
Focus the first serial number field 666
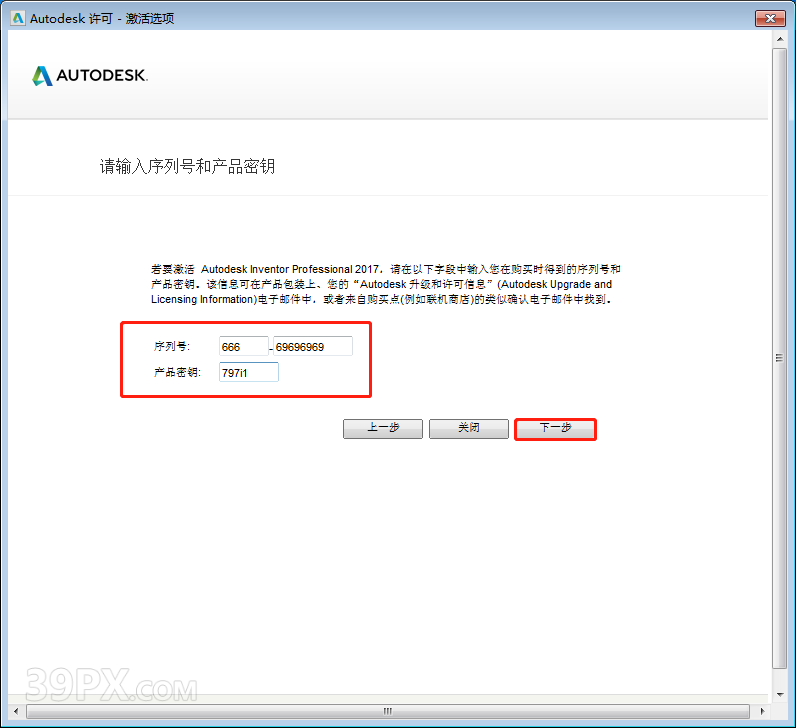(244, 347)
